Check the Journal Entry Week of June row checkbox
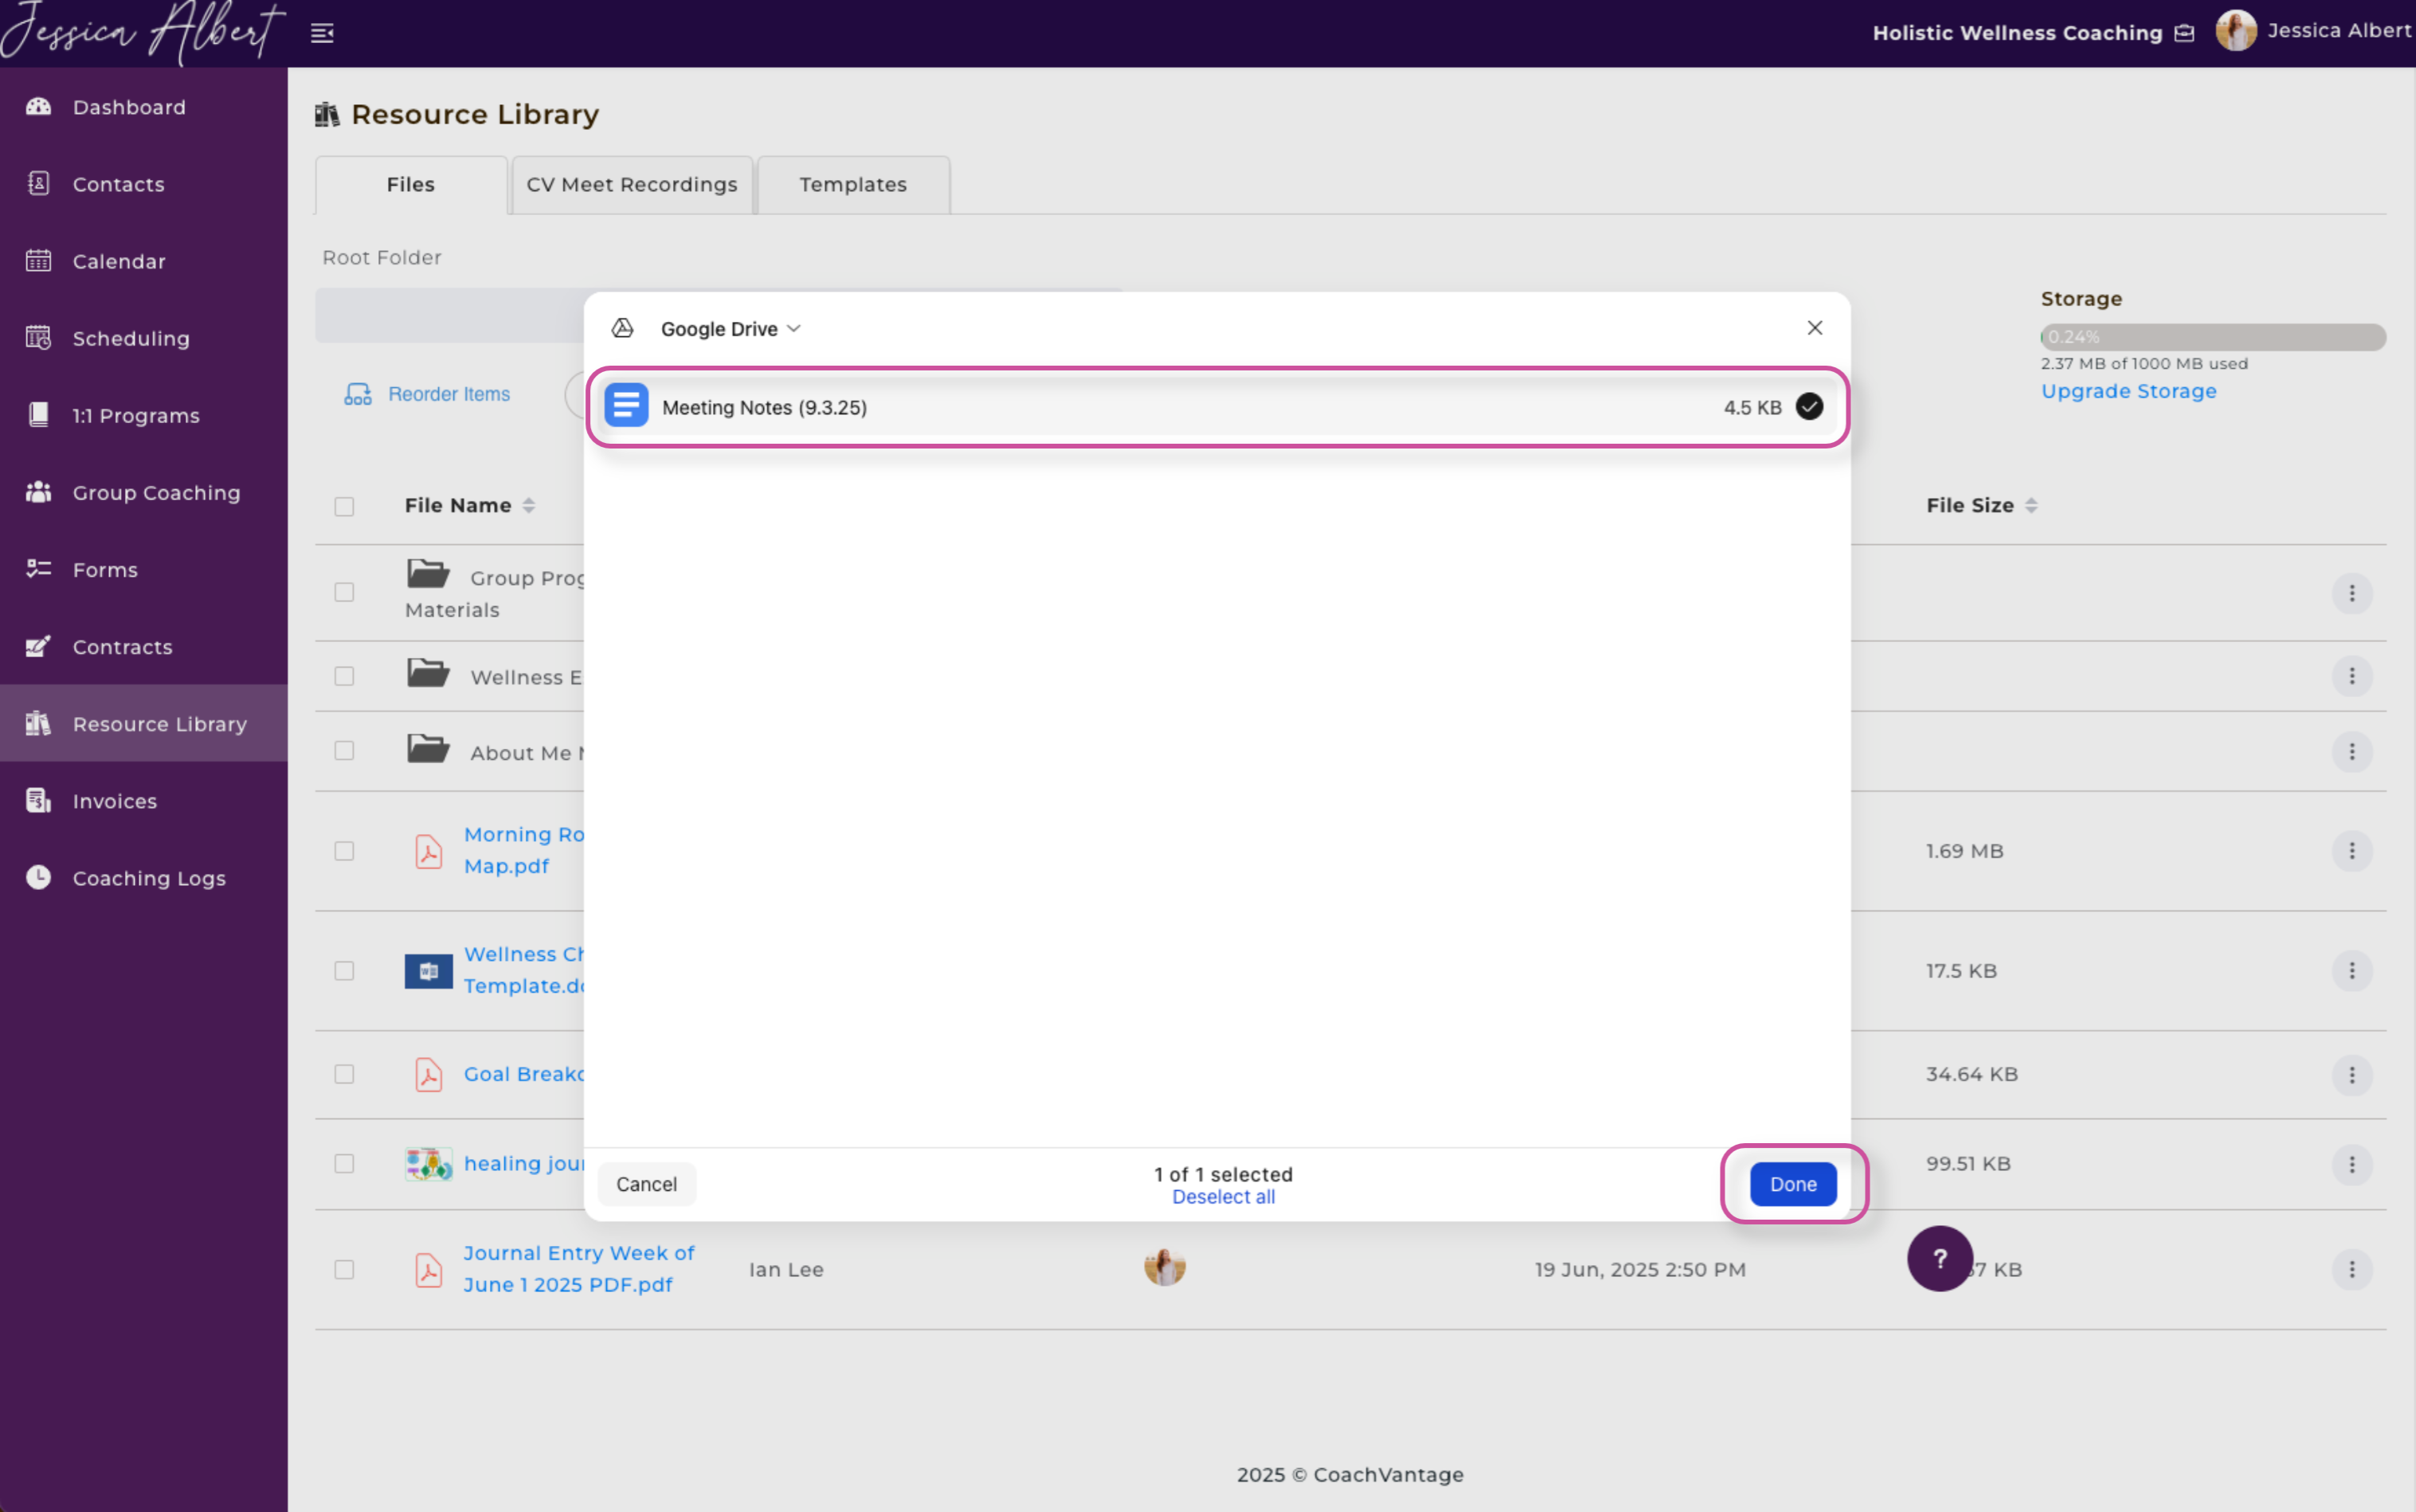Screen dimensions: 2416x1512 (344, 1269)
